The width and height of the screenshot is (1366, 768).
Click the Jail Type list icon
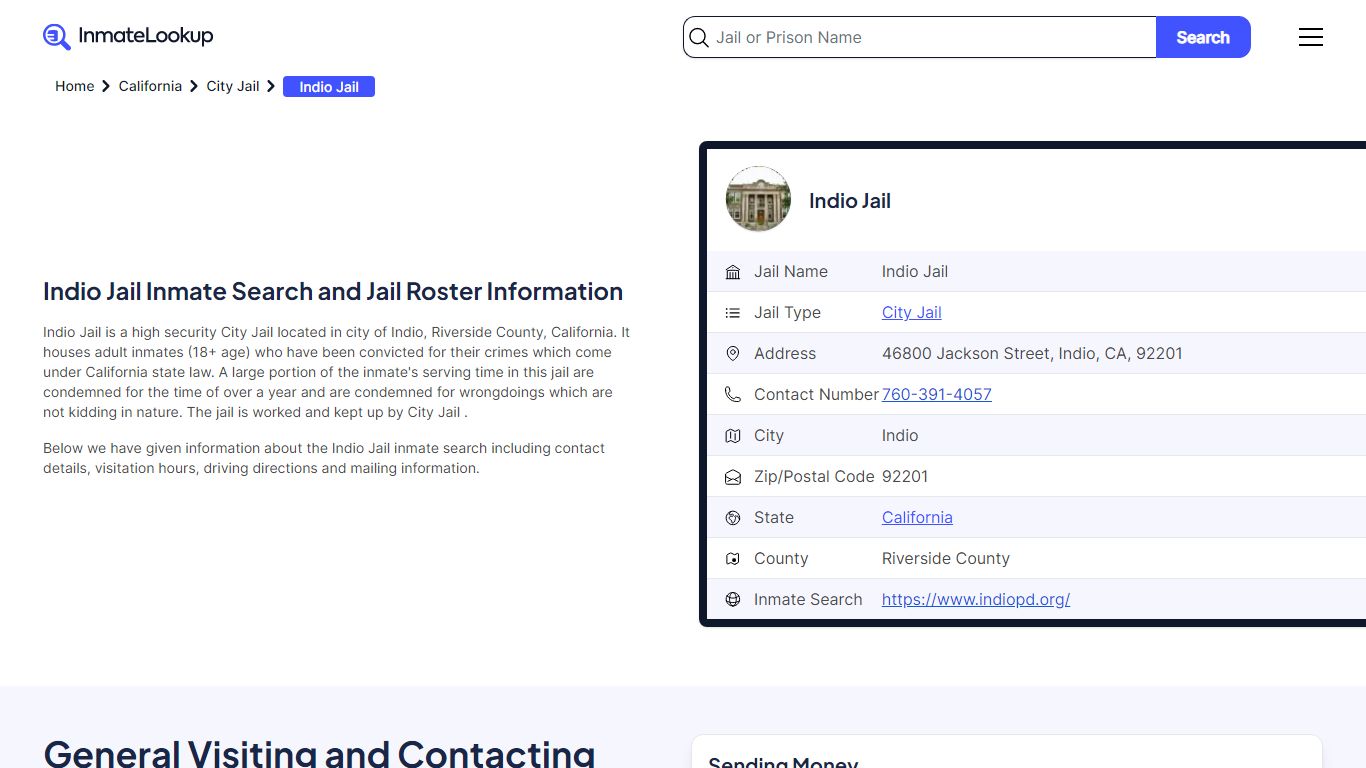(x=733, y=313)
